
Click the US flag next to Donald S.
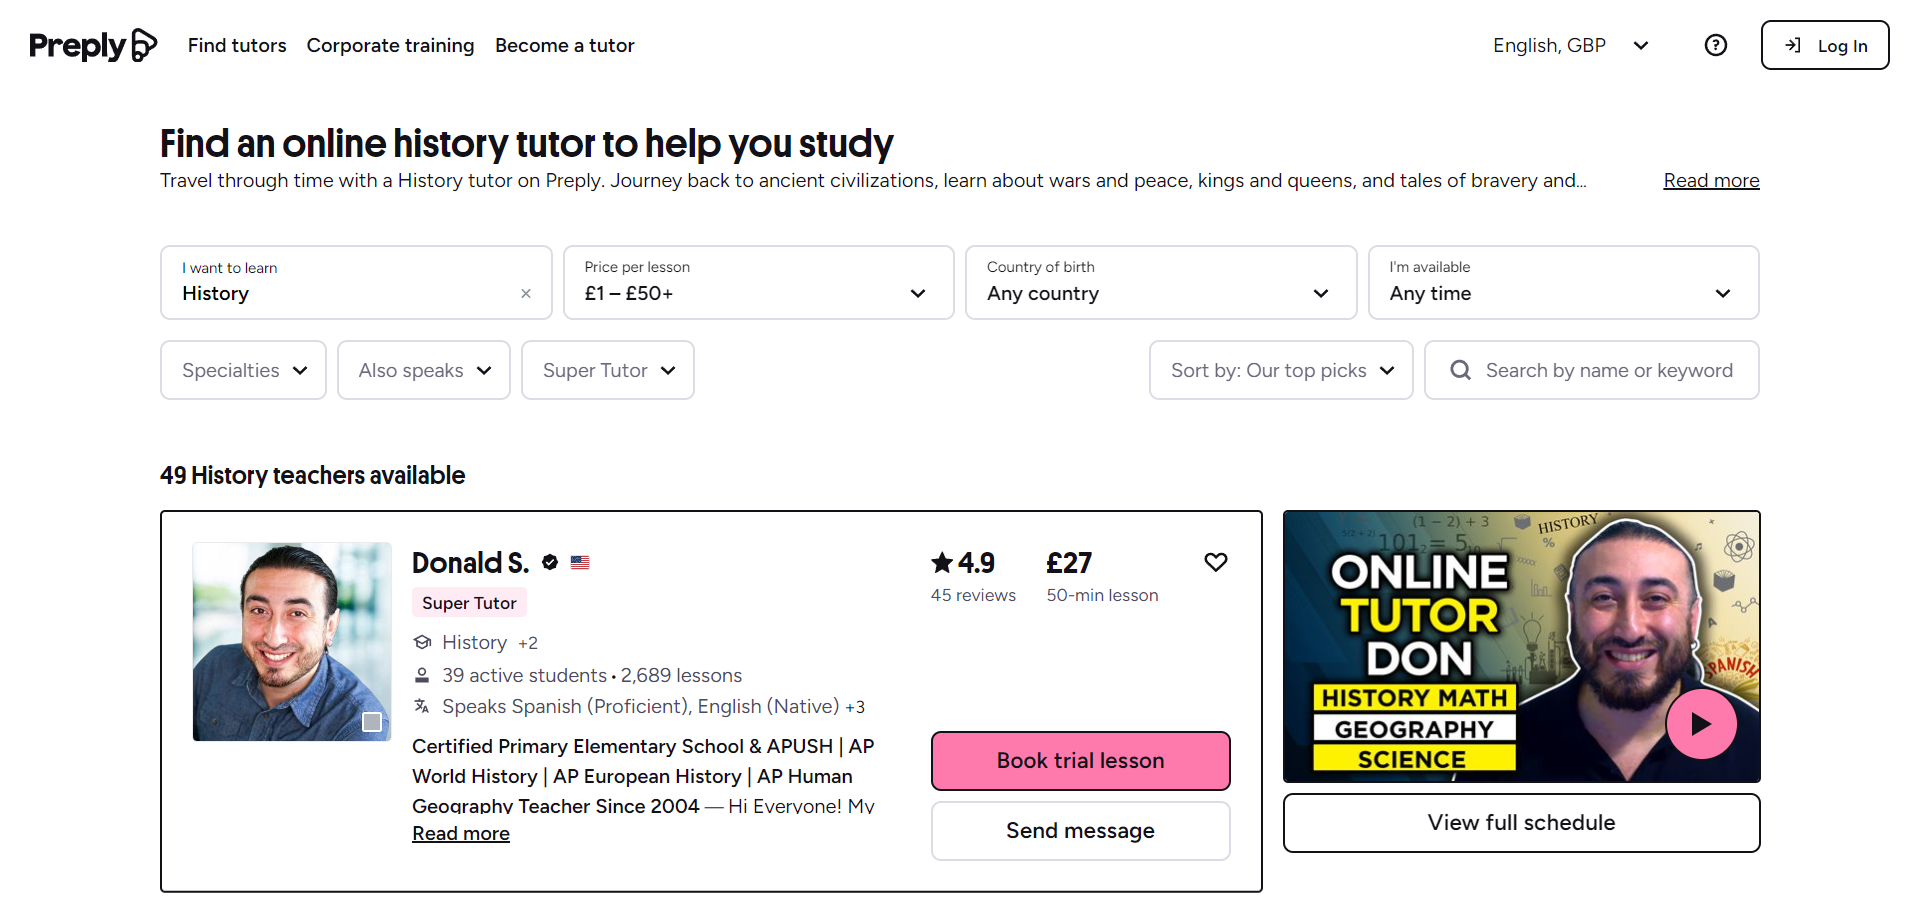tap(580, 563)
